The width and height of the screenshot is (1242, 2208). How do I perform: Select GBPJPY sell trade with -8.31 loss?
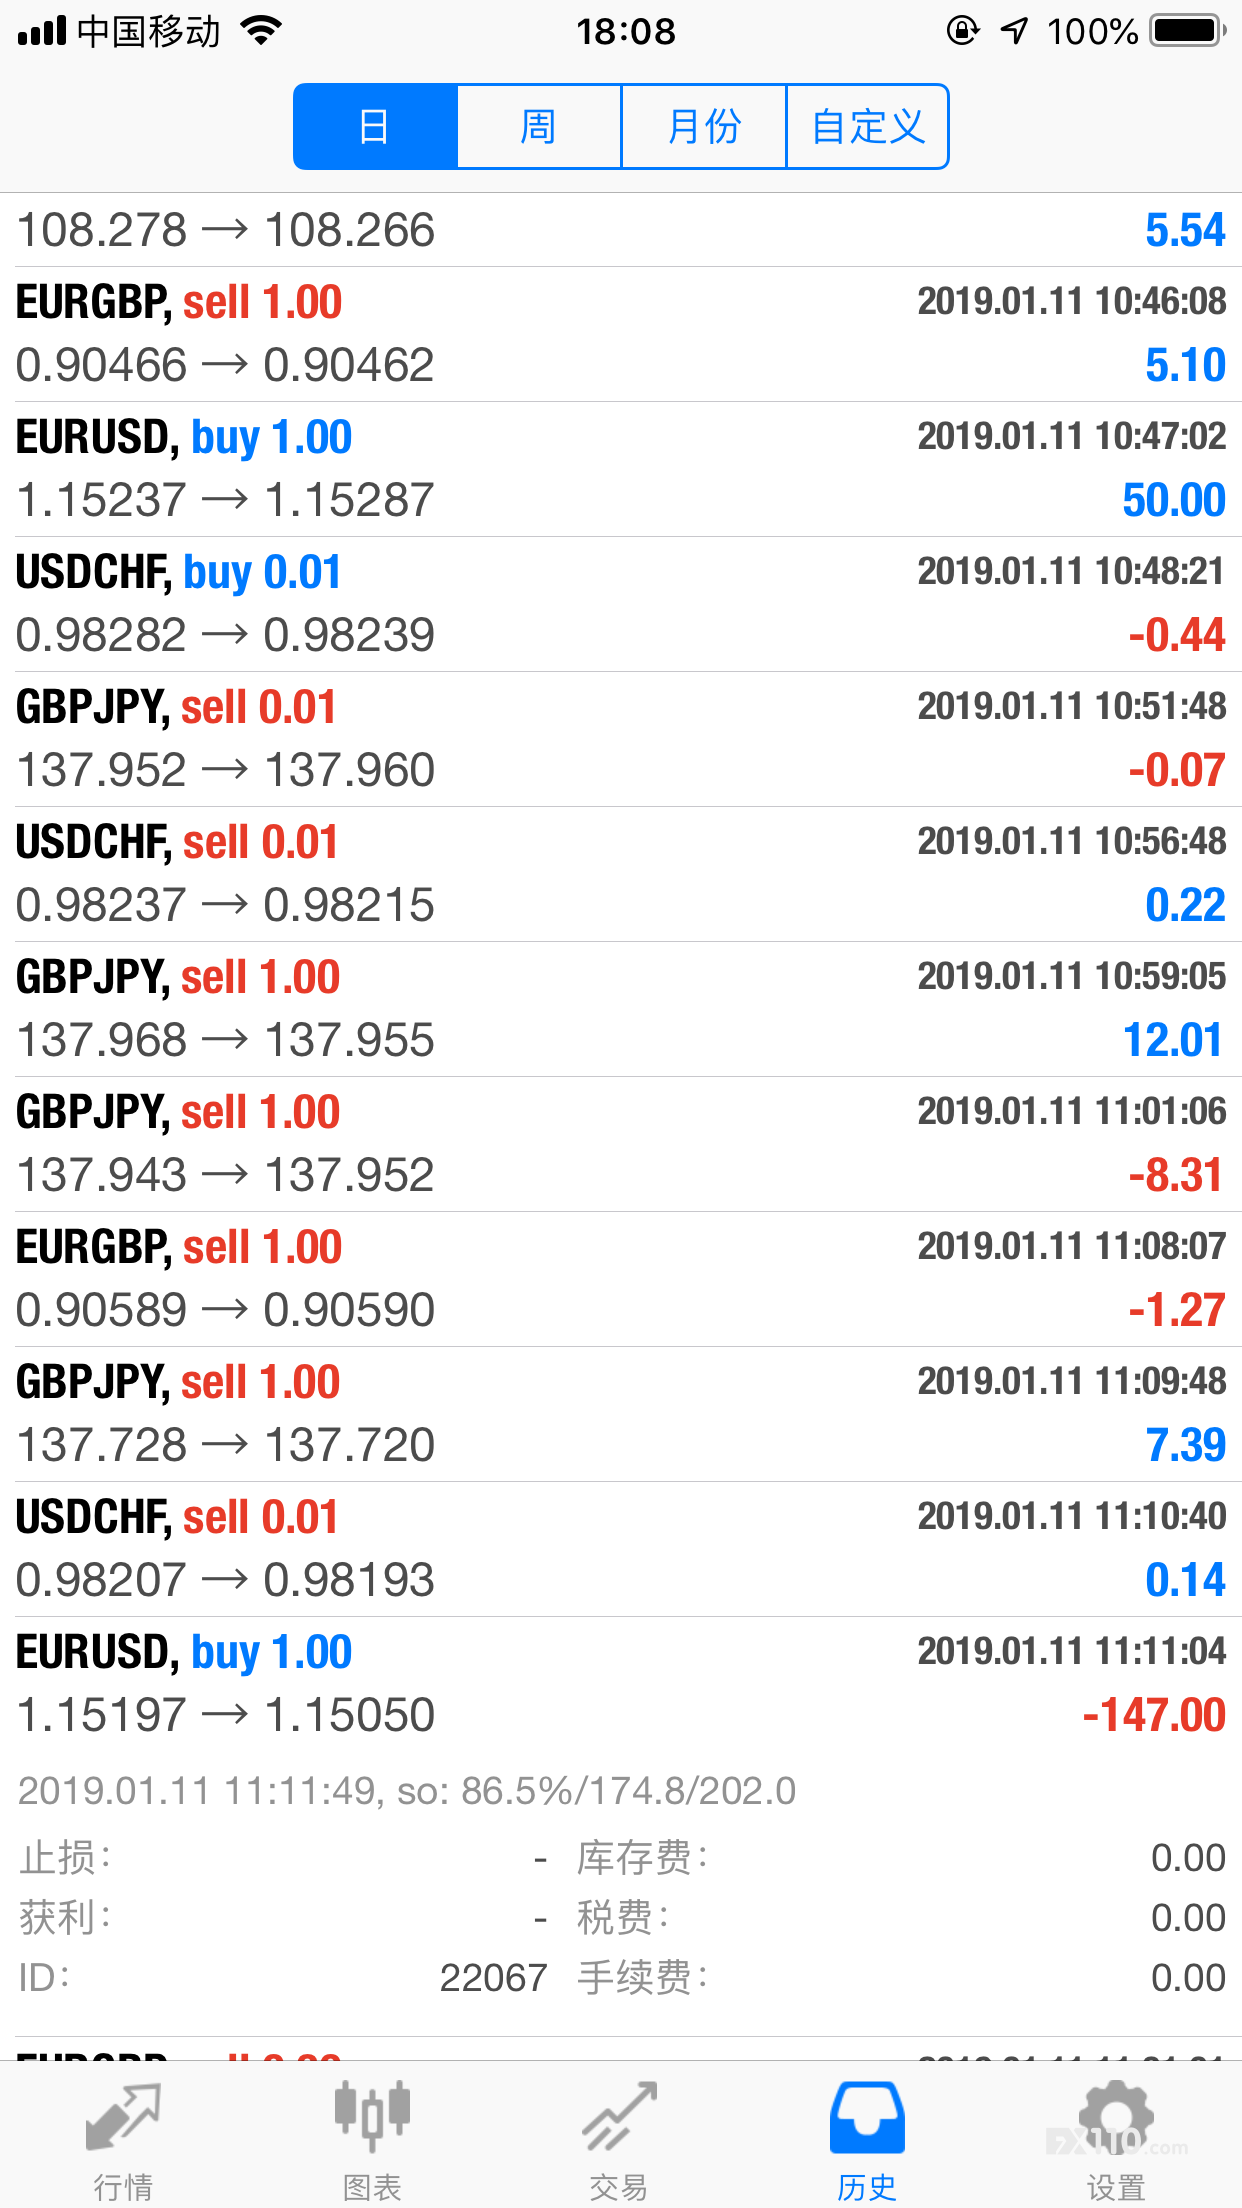tap(621, 1144)
